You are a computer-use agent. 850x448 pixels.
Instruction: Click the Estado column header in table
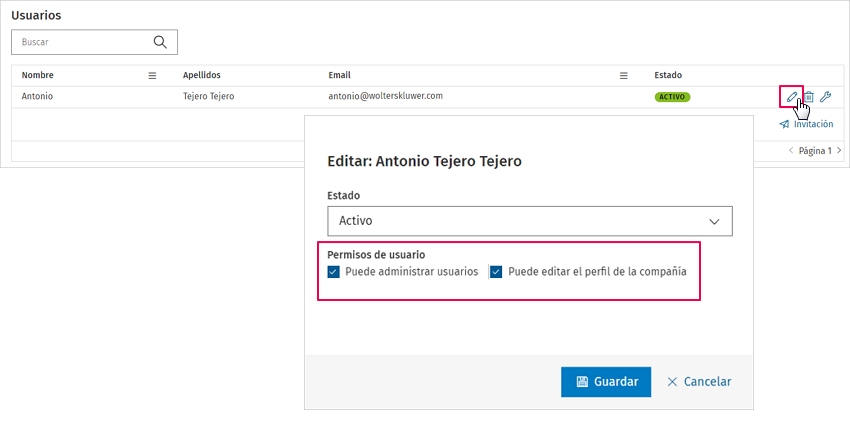[668, 75]
